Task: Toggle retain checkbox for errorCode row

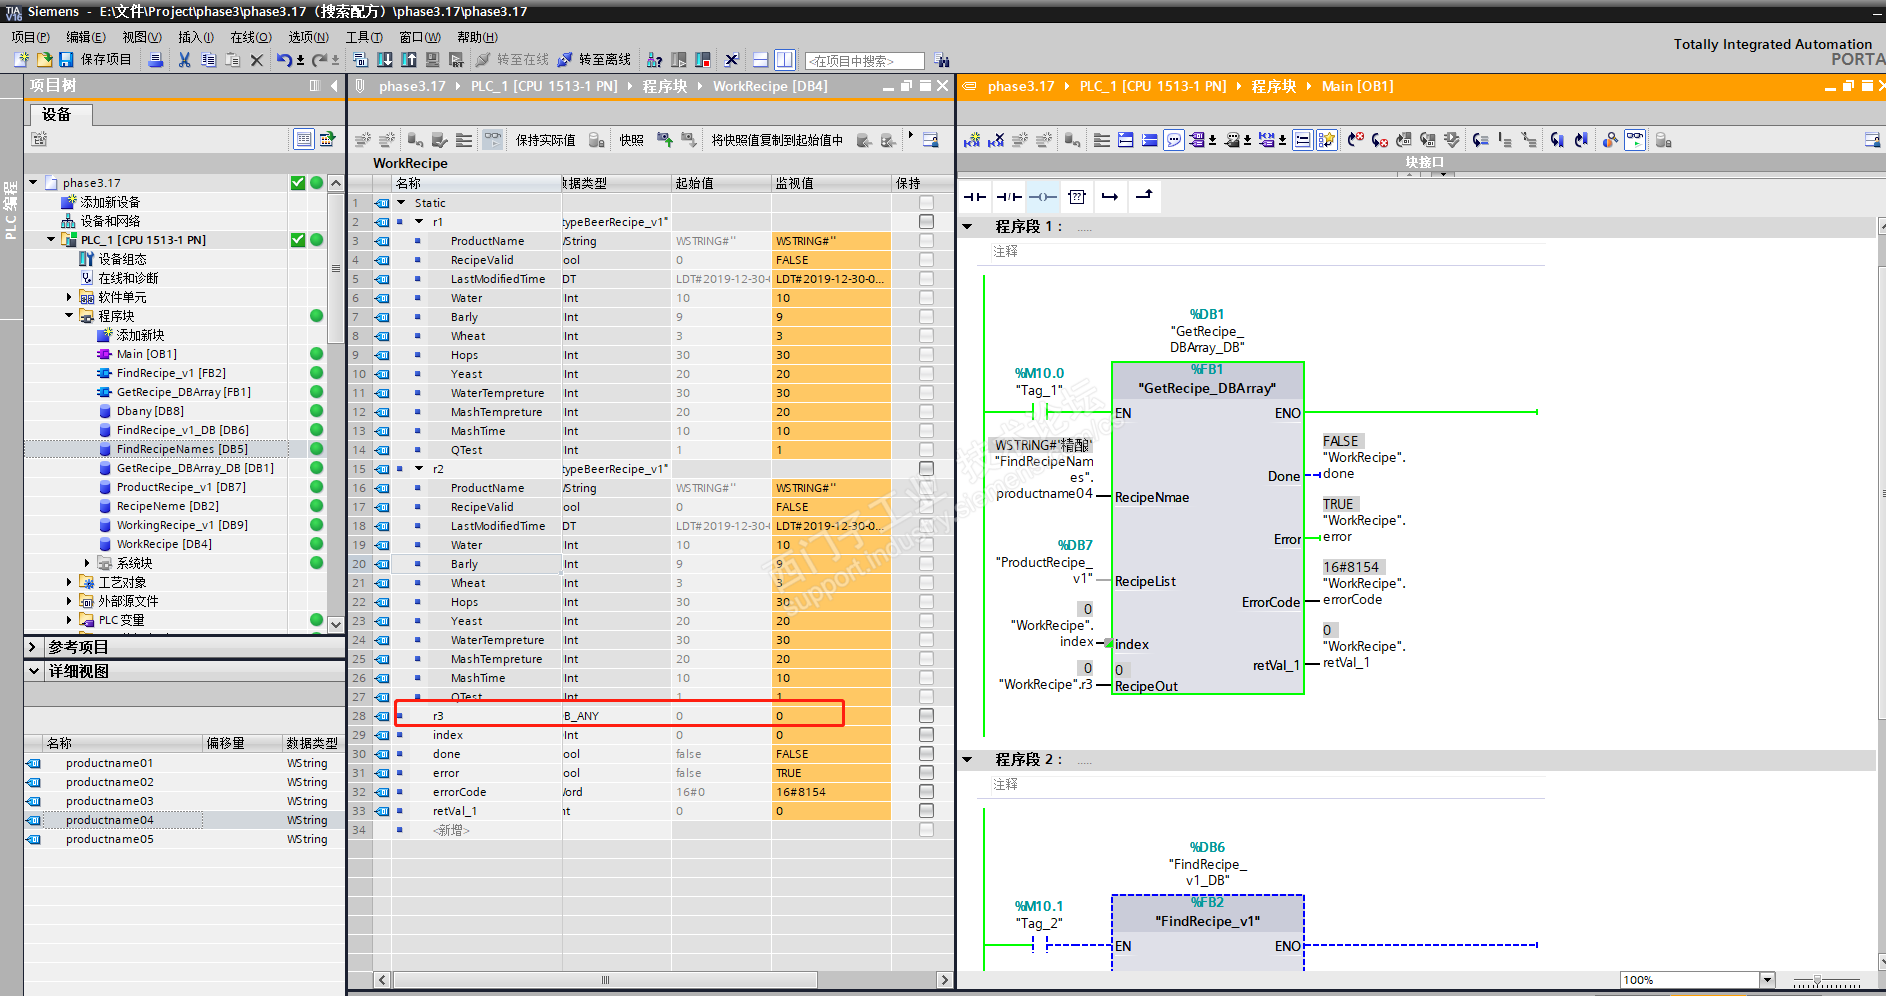Action: pyautogui.click(x=926, y=792)
